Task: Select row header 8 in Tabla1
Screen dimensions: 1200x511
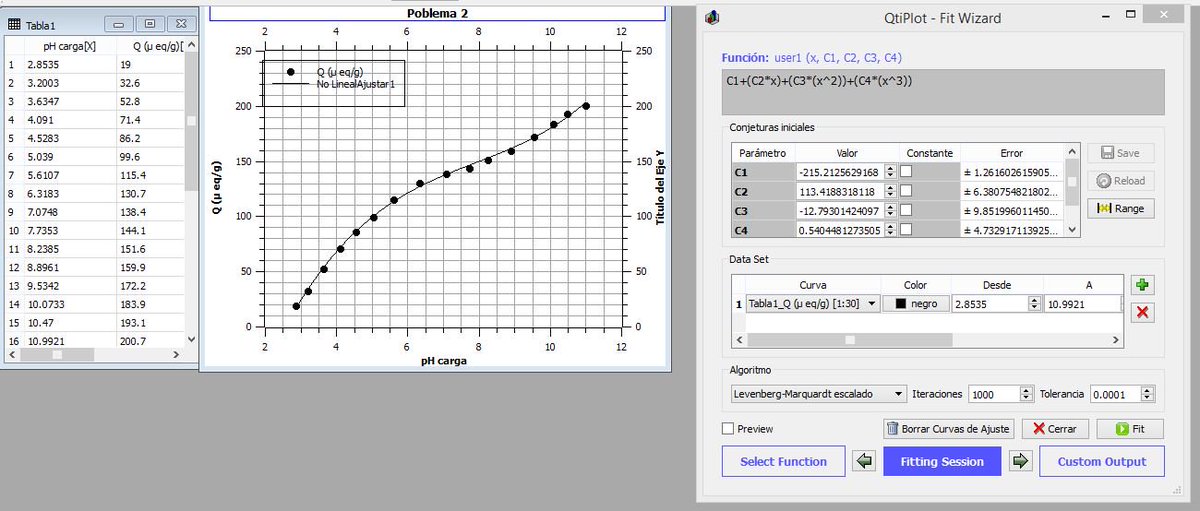Action: [x=12, y=194]
